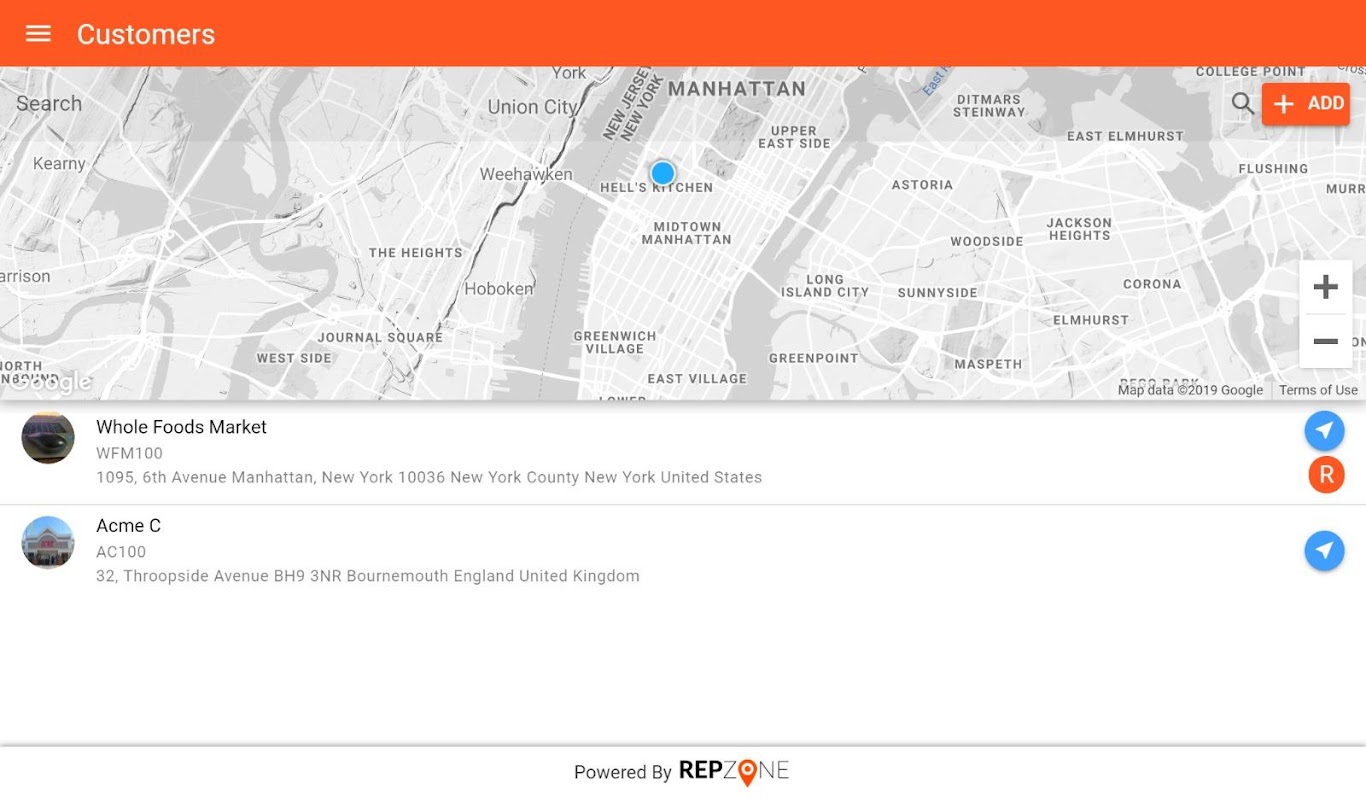The image size is (1366, 800).
Task: Click the Weehawken map label
Action: click(526, 174)
